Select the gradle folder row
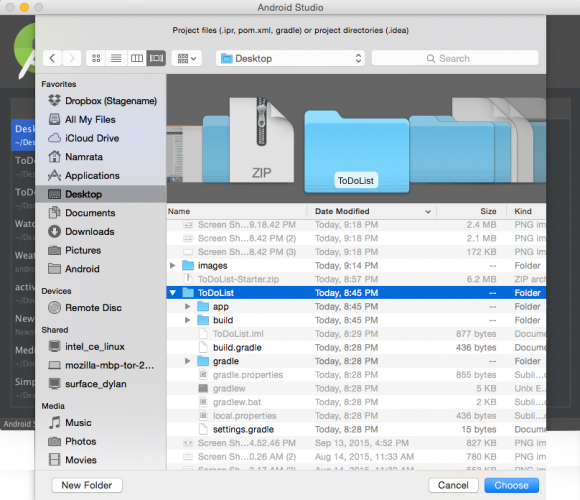This screenshot has width=580, height=500. (356, 361)
